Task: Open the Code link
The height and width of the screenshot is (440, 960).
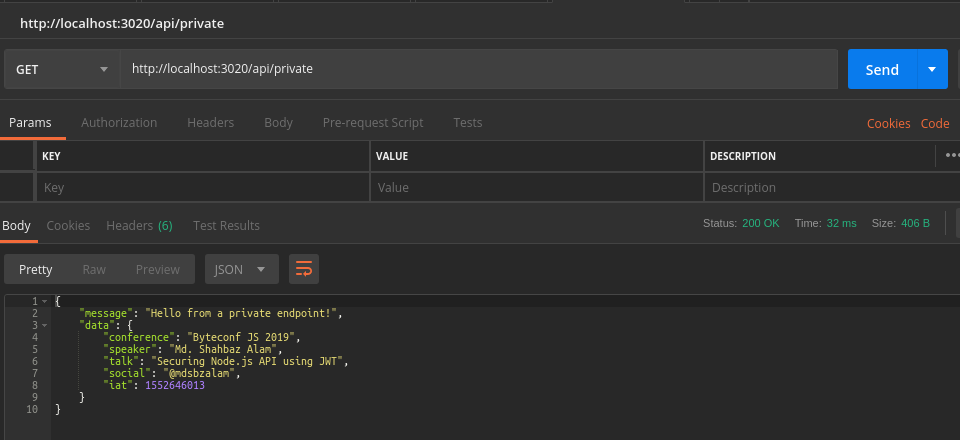Action: (935, 123)
